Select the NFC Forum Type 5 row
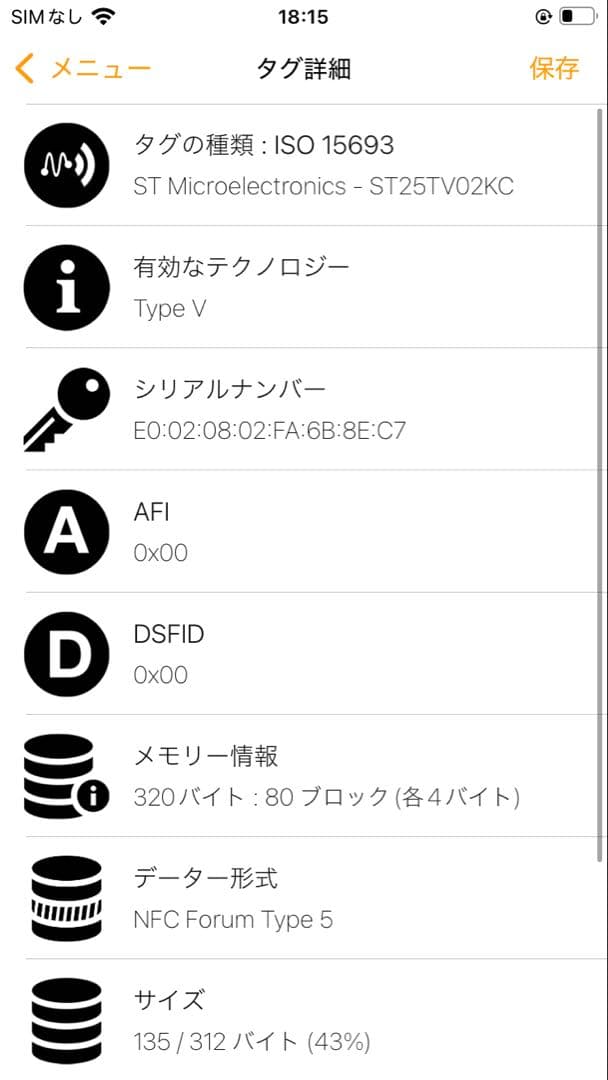This screenshot has height=1080, width=608. tap(330, 897)
